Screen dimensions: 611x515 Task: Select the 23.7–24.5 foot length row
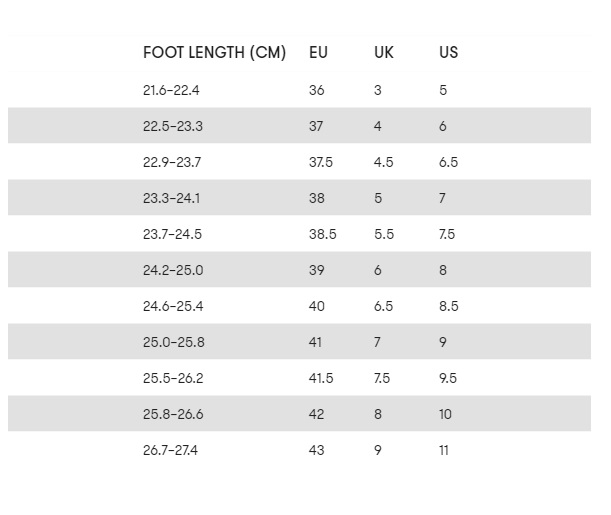pyautogui.click(x=299, y=234)
